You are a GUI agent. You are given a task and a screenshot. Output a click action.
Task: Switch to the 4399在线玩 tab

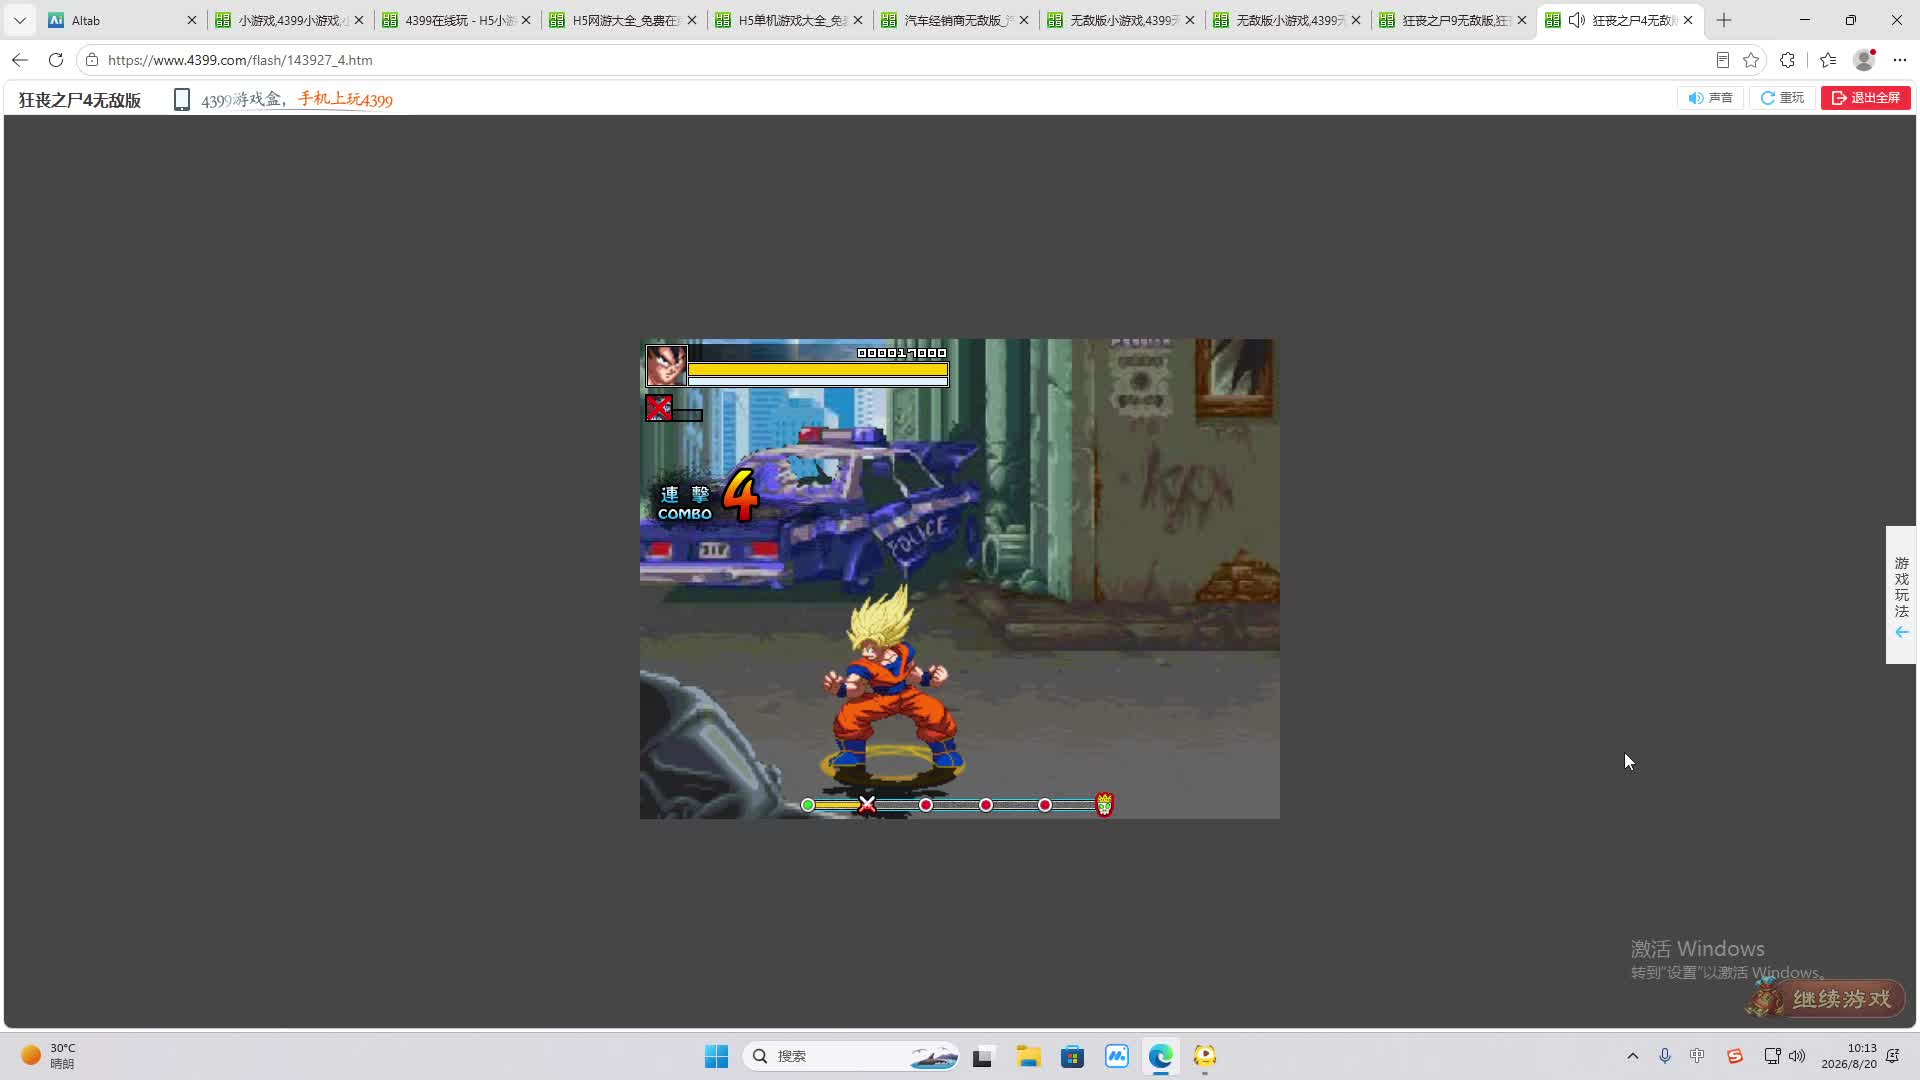455,20
